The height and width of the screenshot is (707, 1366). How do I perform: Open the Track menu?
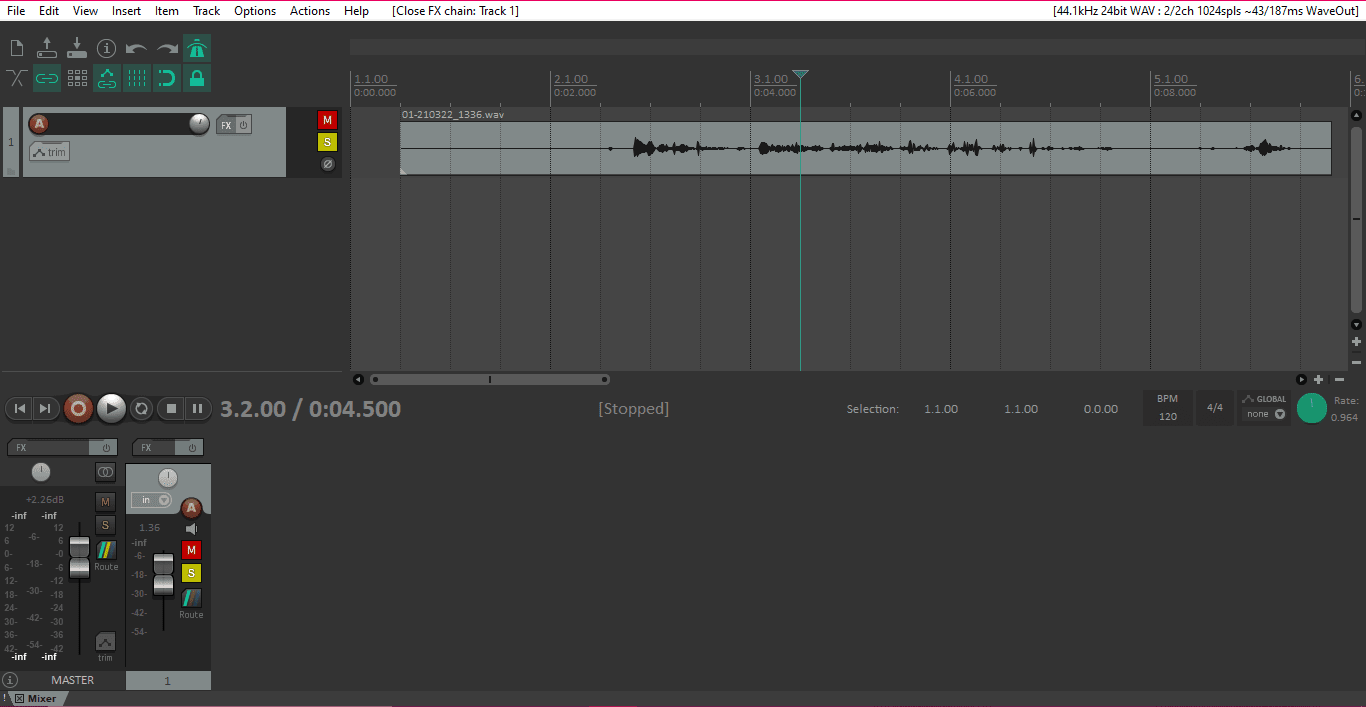point(206,10)
